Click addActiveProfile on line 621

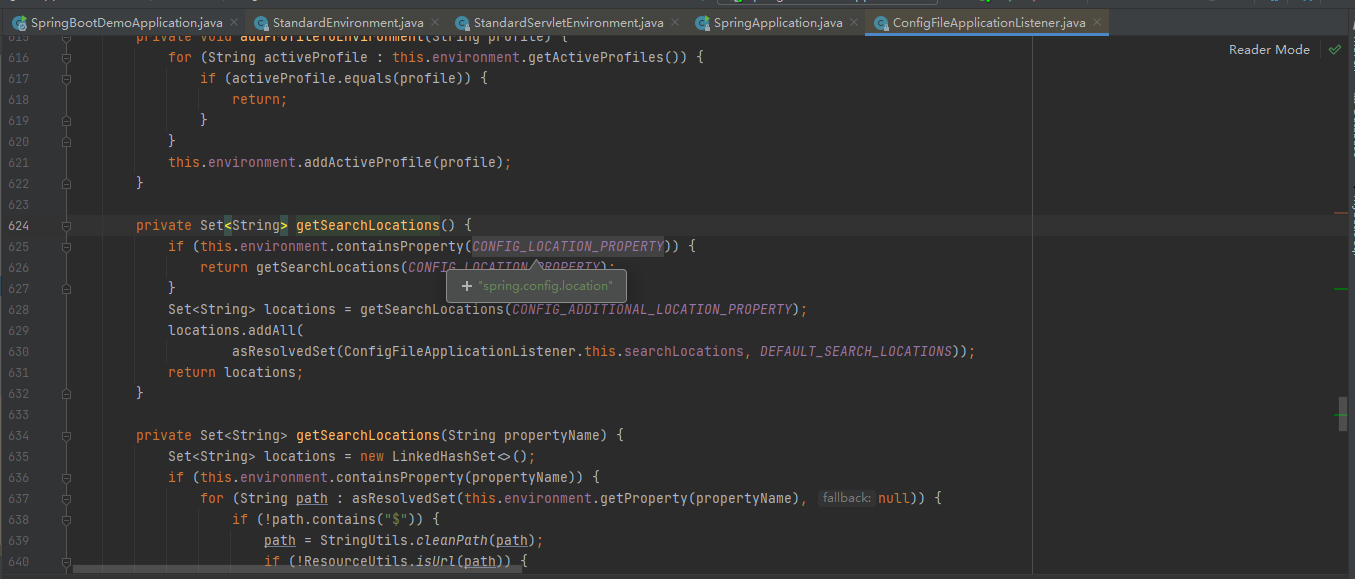(368, 162)
